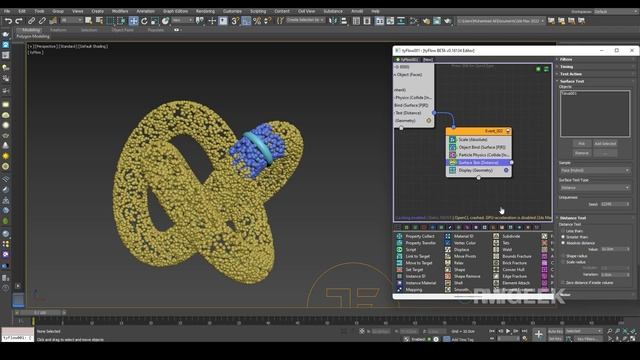The image size is (640, 360).
Task: Activate the Select and Scale tool
Action: [x=155, y=21]
